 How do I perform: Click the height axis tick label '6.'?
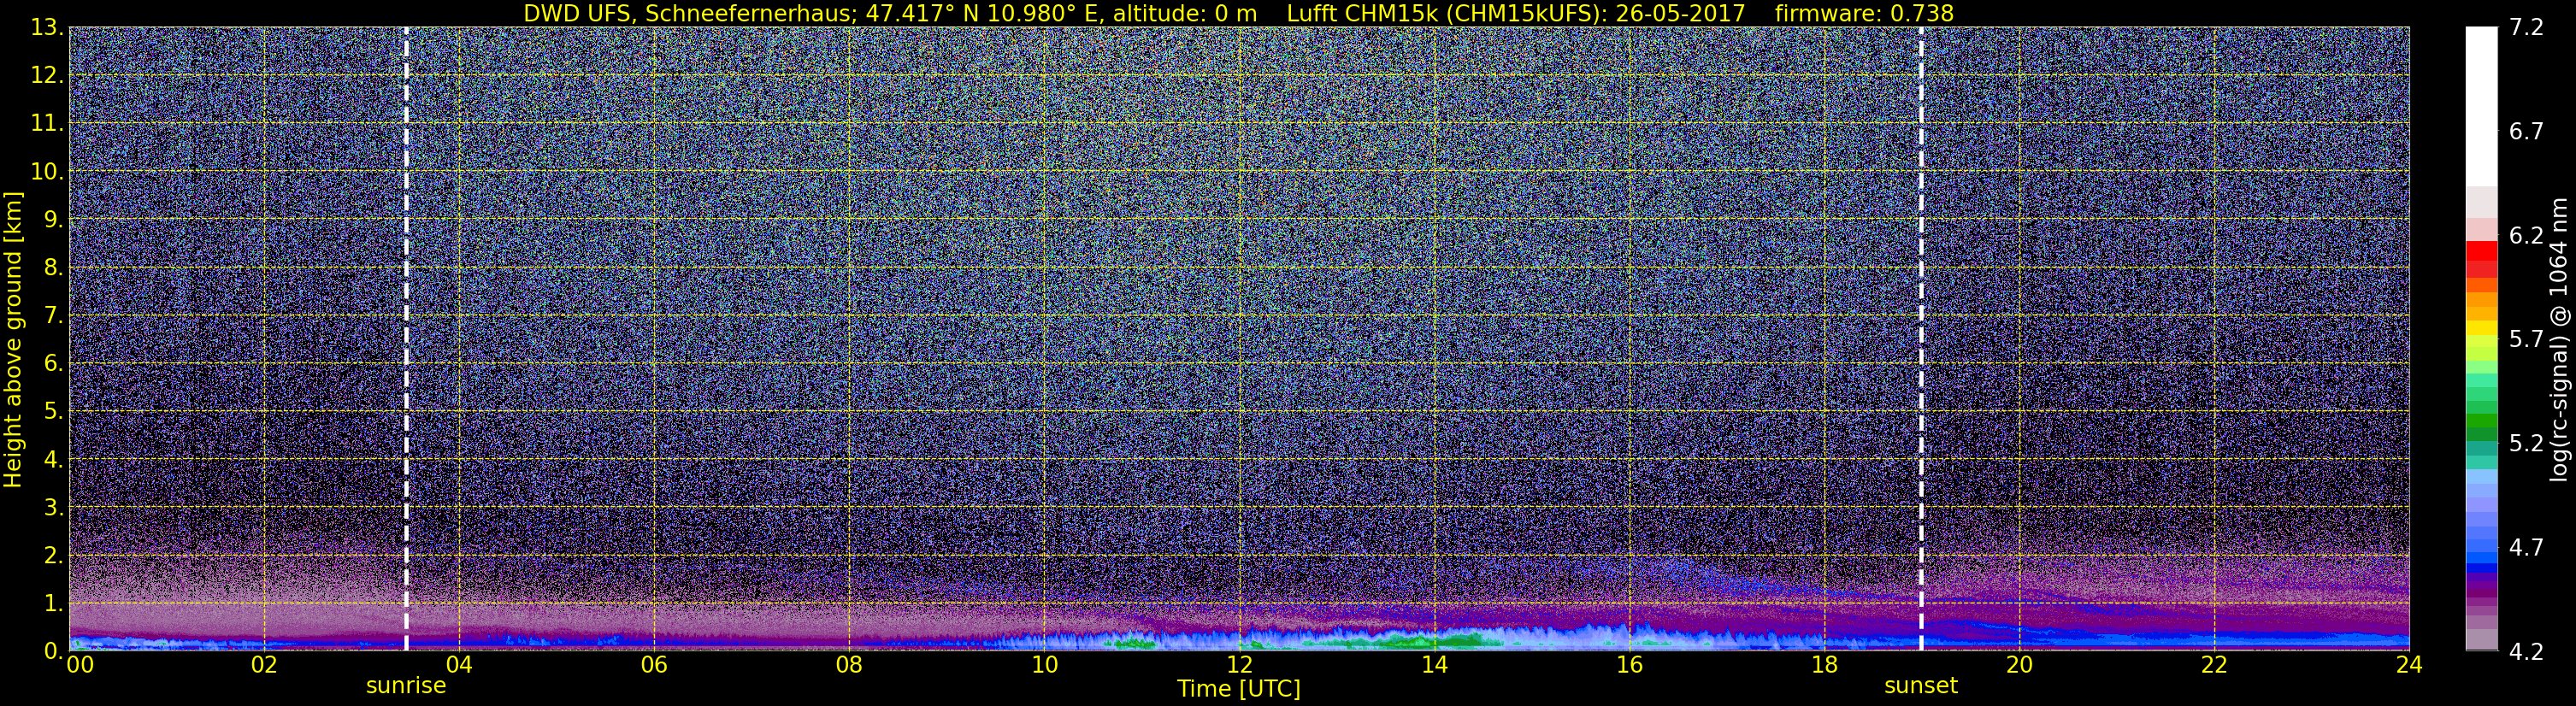pyautogui.click(x=54, y=363)
